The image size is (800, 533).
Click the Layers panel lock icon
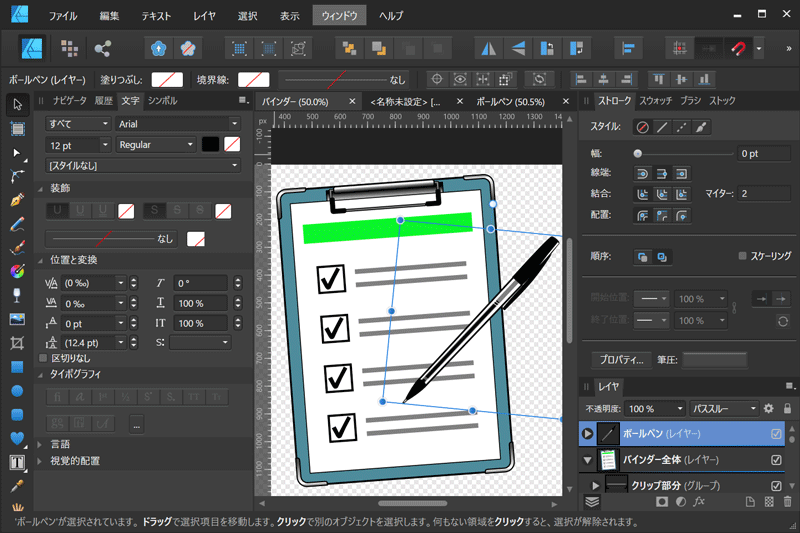pos(787,408)
